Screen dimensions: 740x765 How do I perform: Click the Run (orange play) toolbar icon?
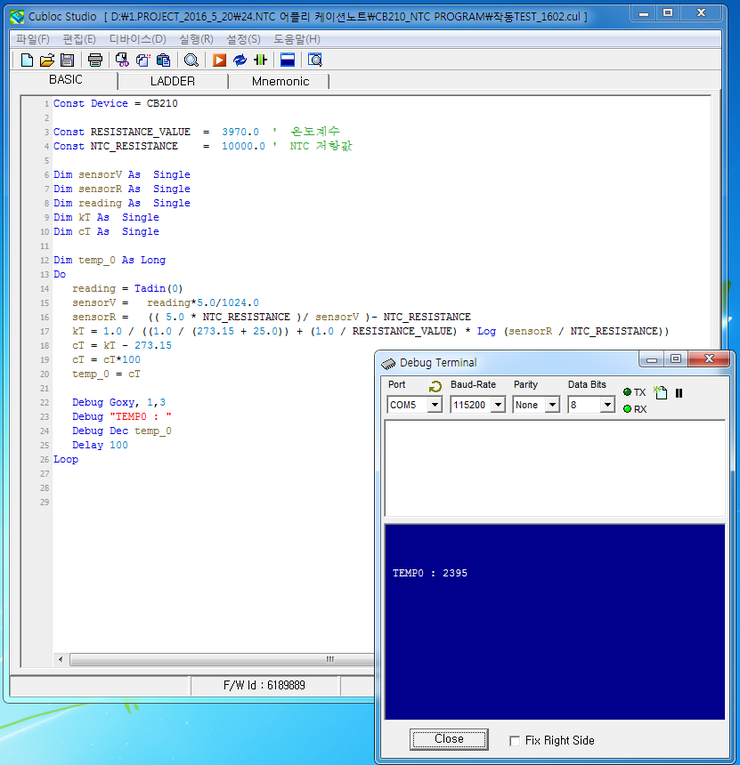pyautogui.click(x=219, y=60)
